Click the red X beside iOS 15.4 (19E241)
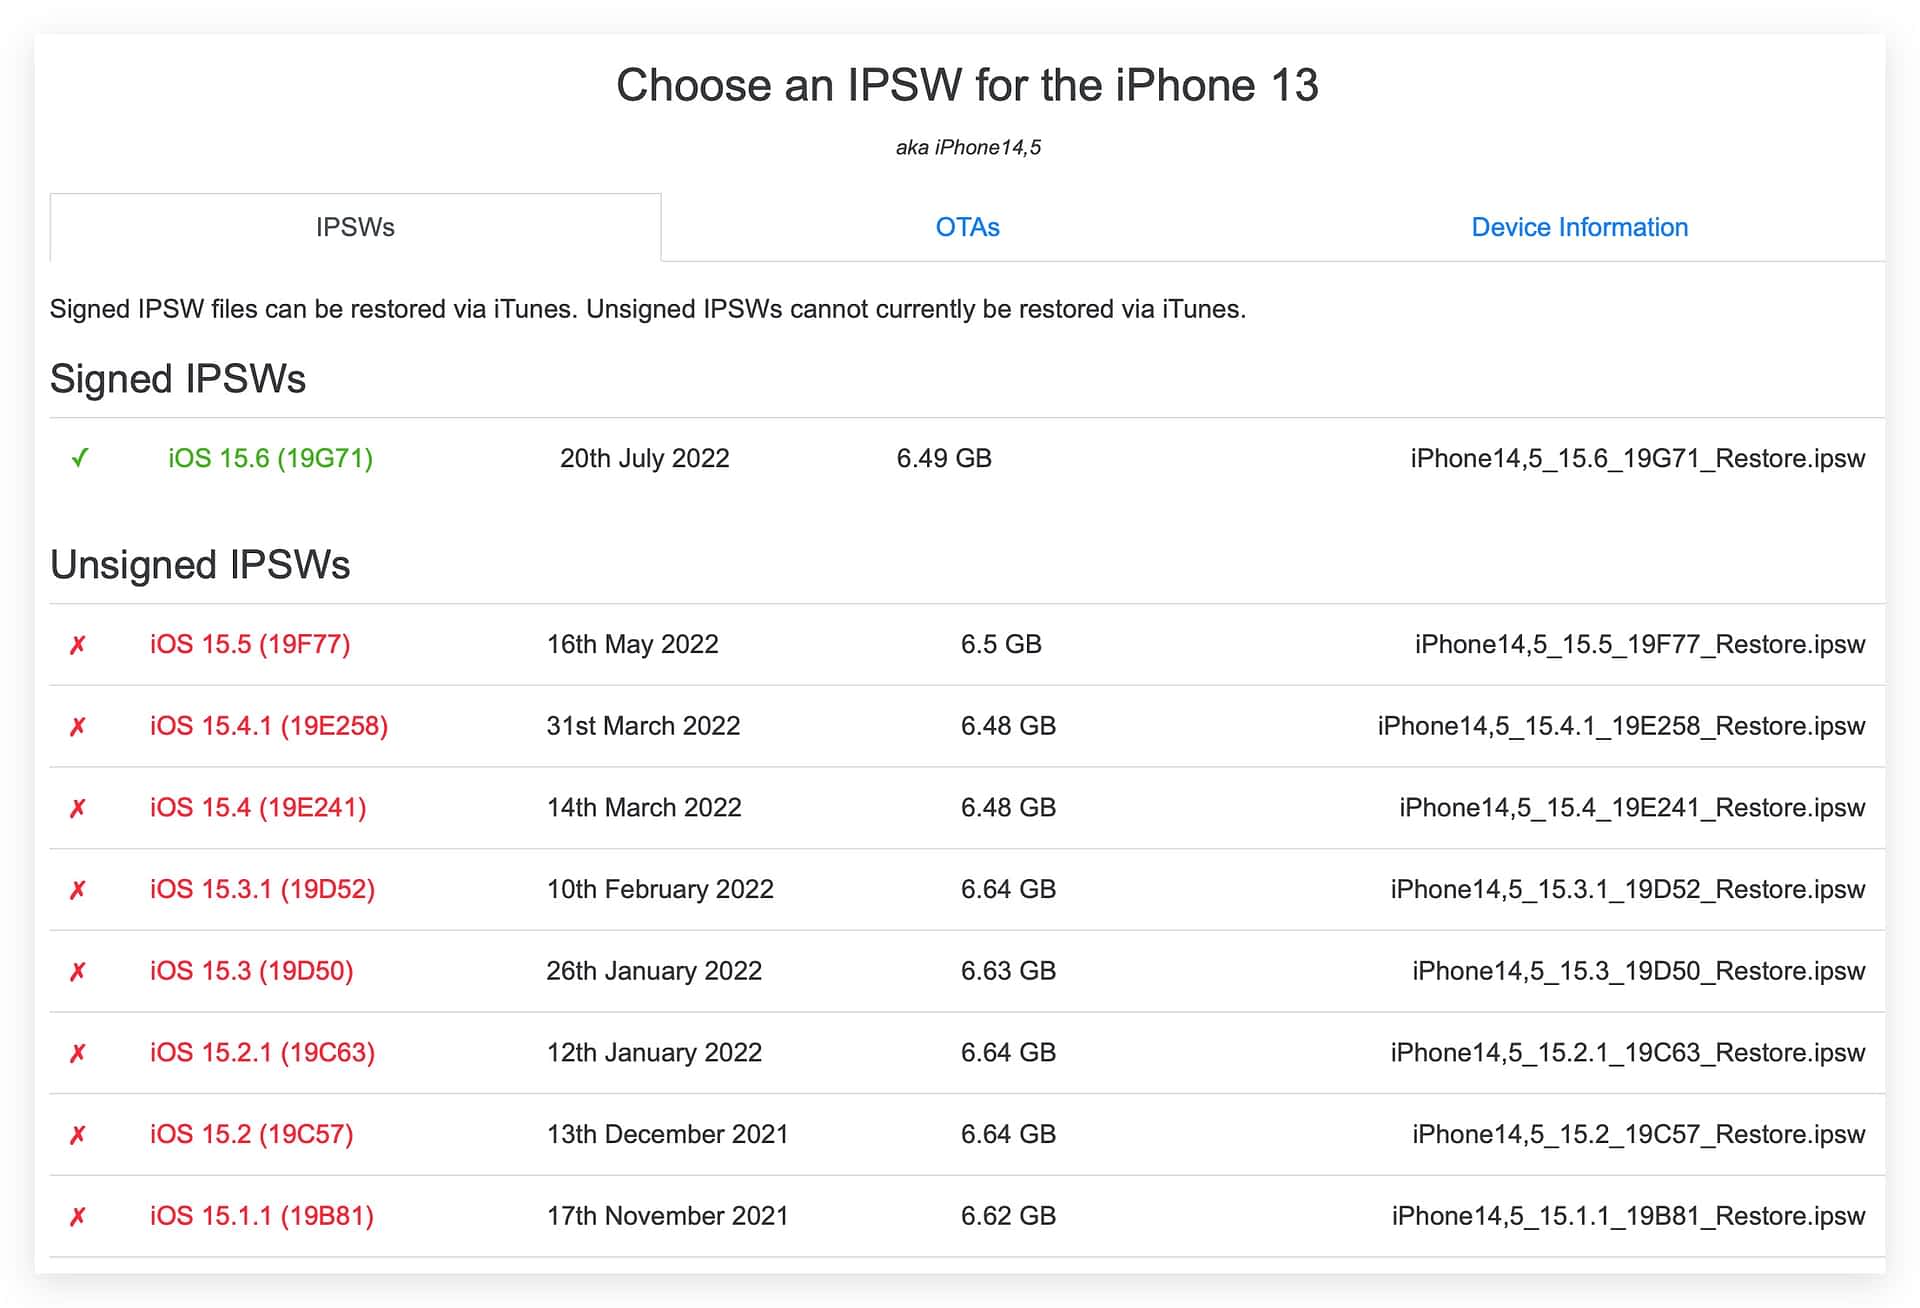The image size is (1920, 1308). [77, 808]
